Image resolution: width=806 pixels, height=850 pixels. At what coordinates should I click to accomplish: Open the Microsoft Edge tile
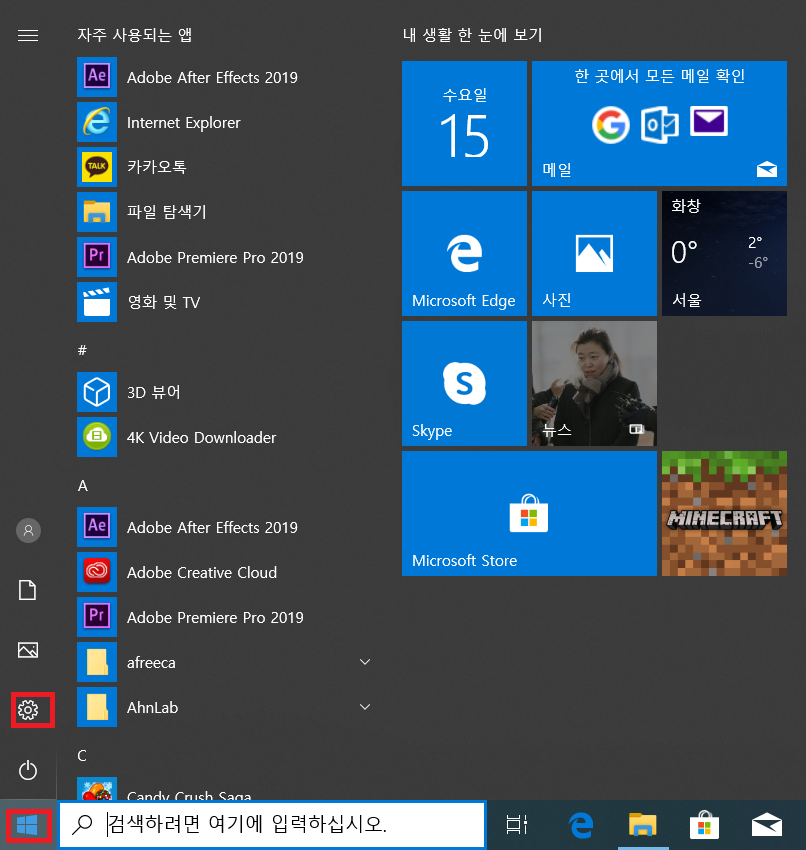(464, 254)
